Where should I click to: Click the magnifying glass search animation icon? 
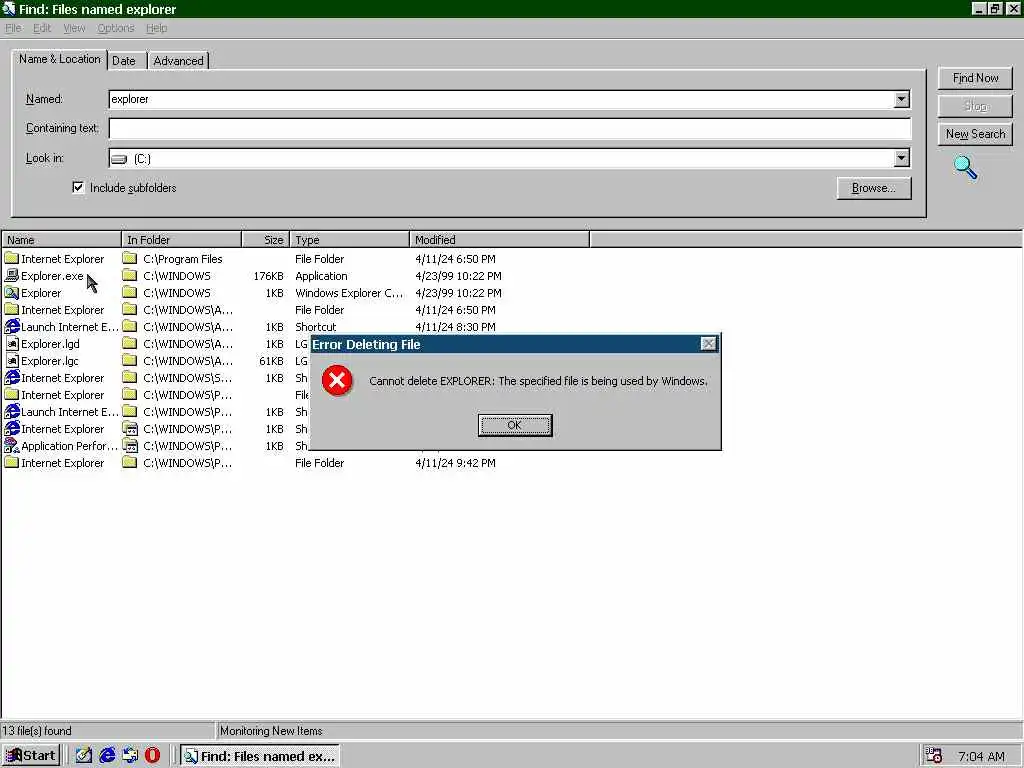[x=965, y=167]
